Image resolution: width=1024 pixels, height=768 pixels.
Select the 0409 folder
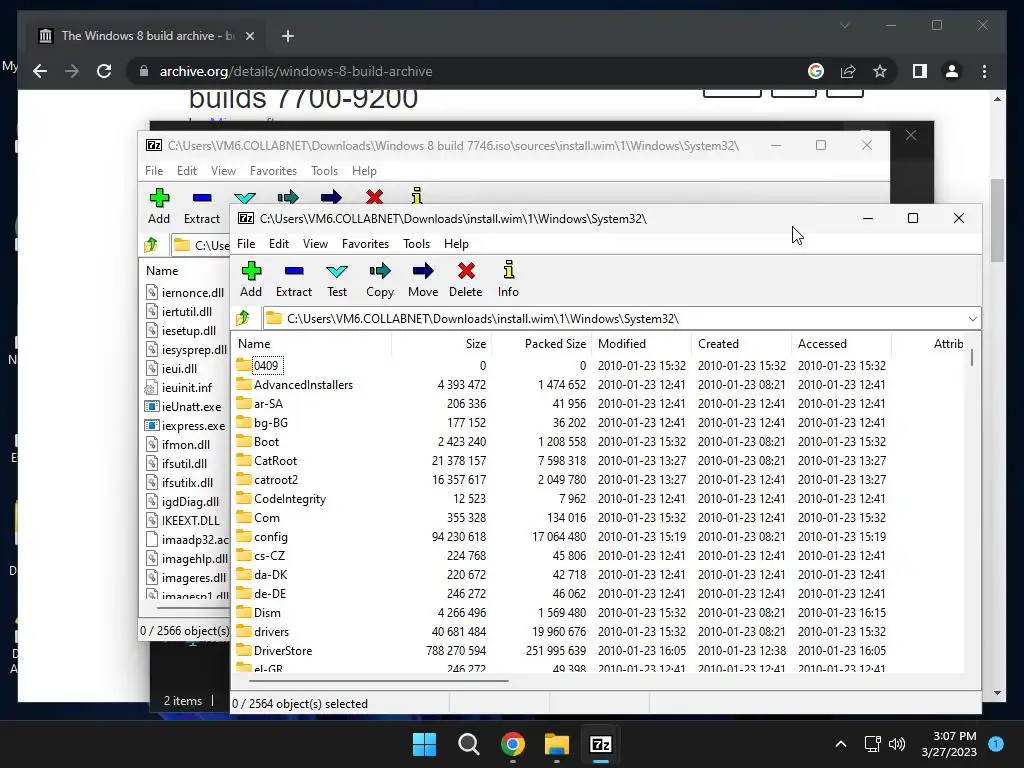tap(266, 366)
